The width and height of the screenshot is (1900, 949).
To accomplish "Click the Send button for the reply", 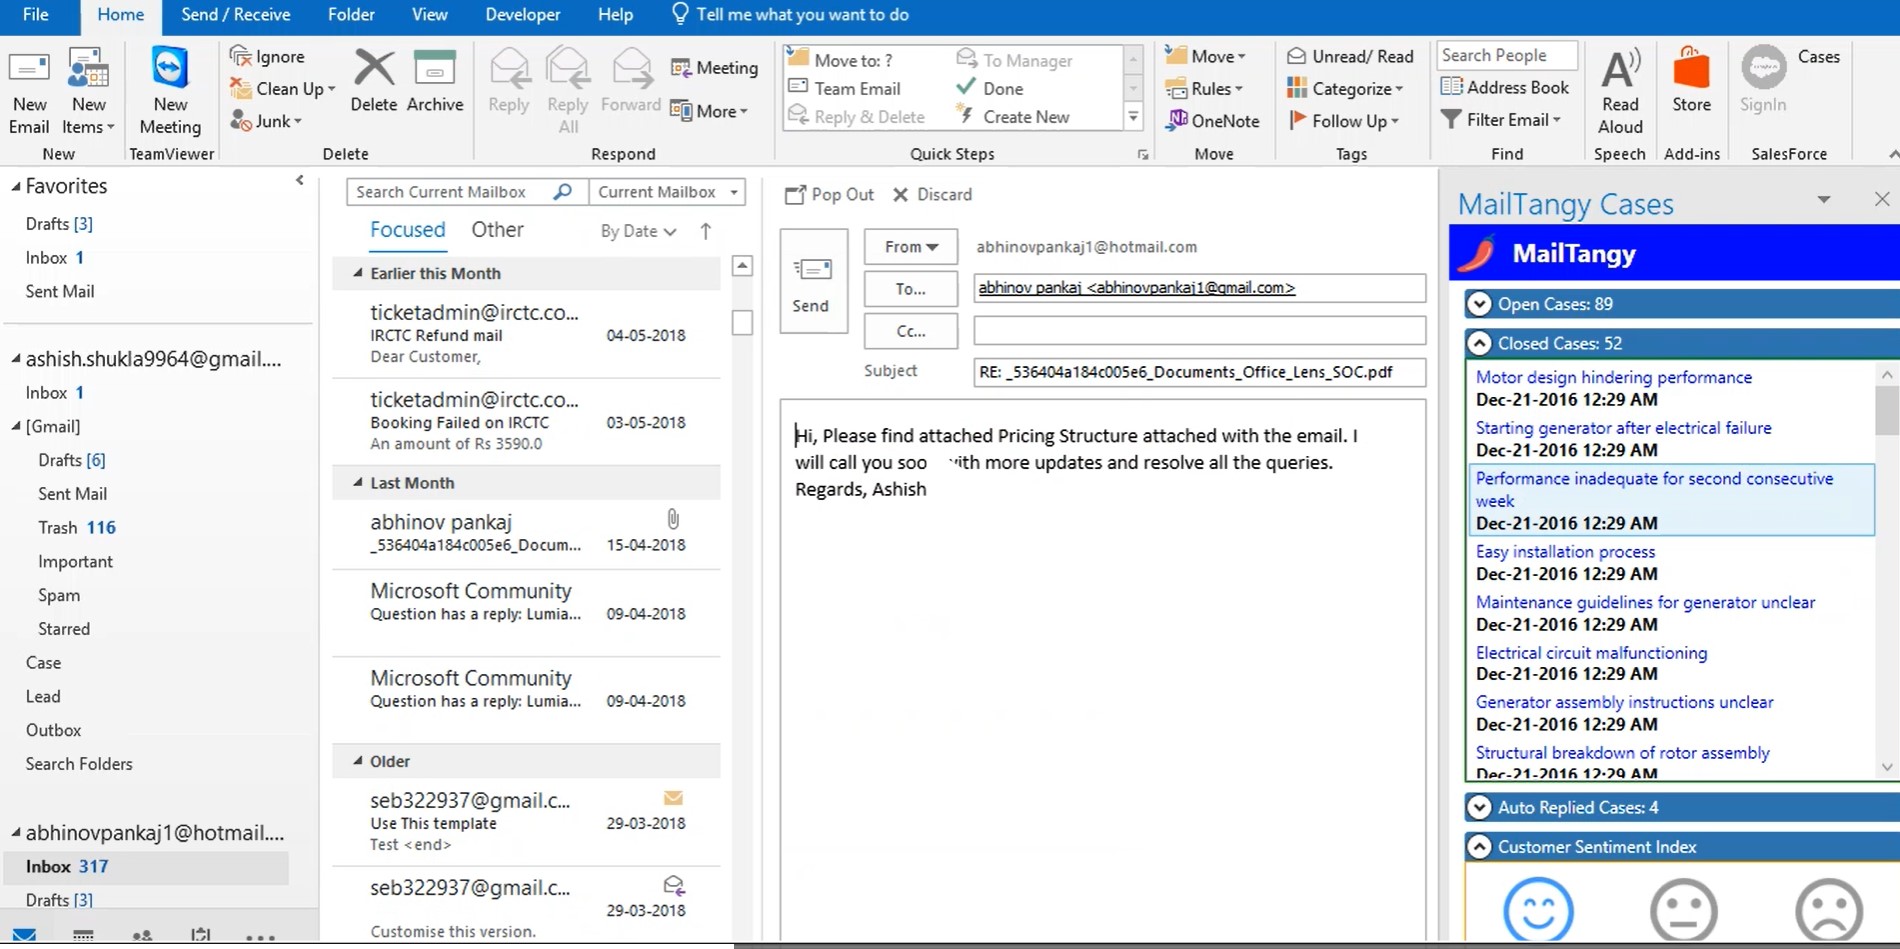I will (813, 281).
